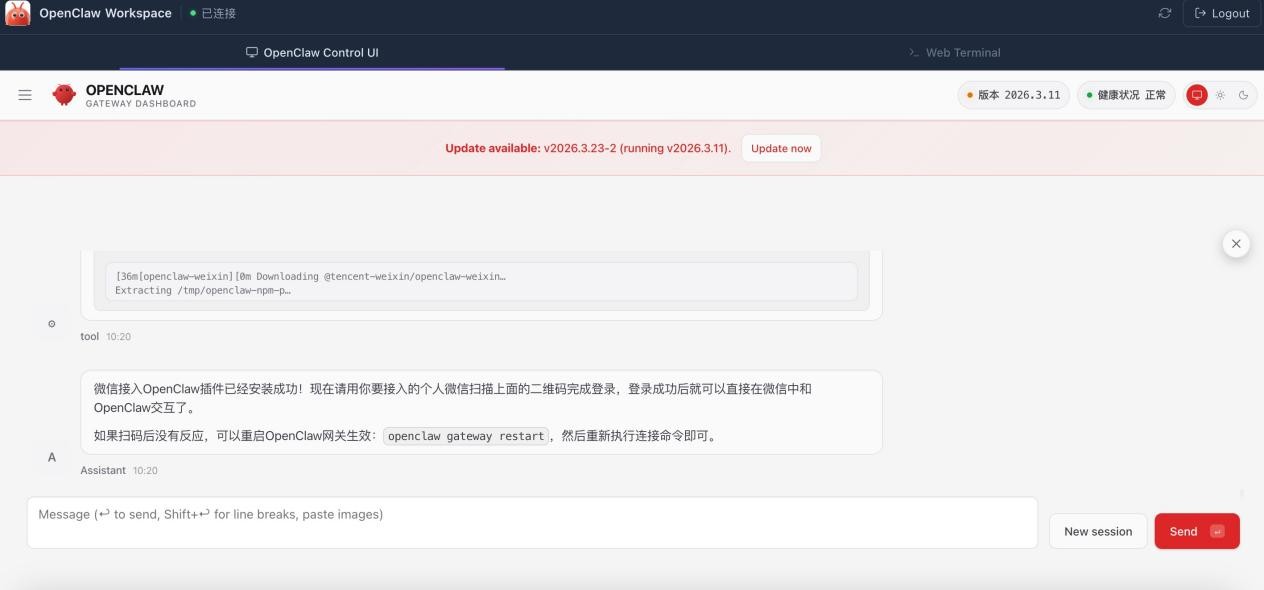Click the message input field
Viewport: 1264px width, 590px height.
coord(532,523)
